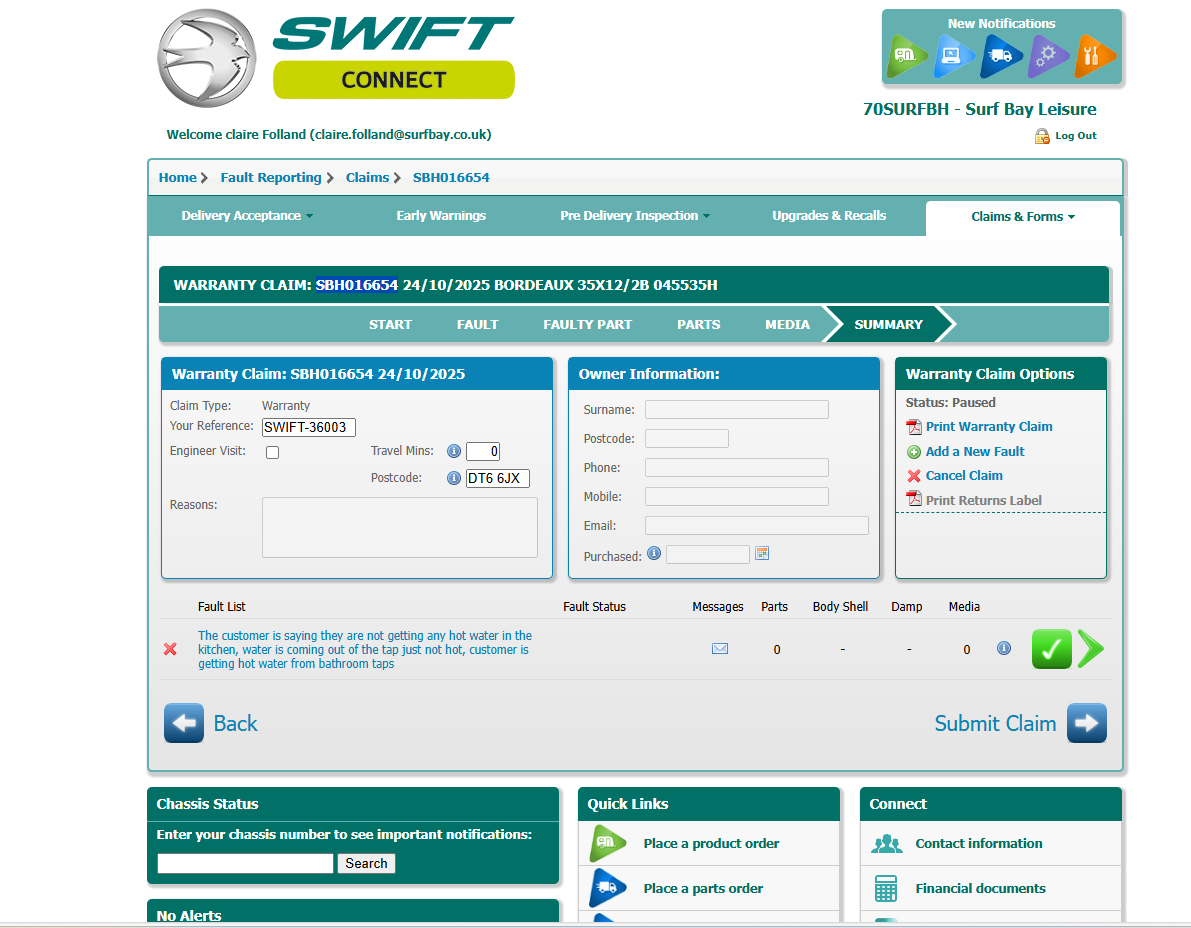Image resolution: width=1191 pixels, height=928 pixels.
Task: Click the claim Postcode DT6 6JX field
Action: (498, 478)
